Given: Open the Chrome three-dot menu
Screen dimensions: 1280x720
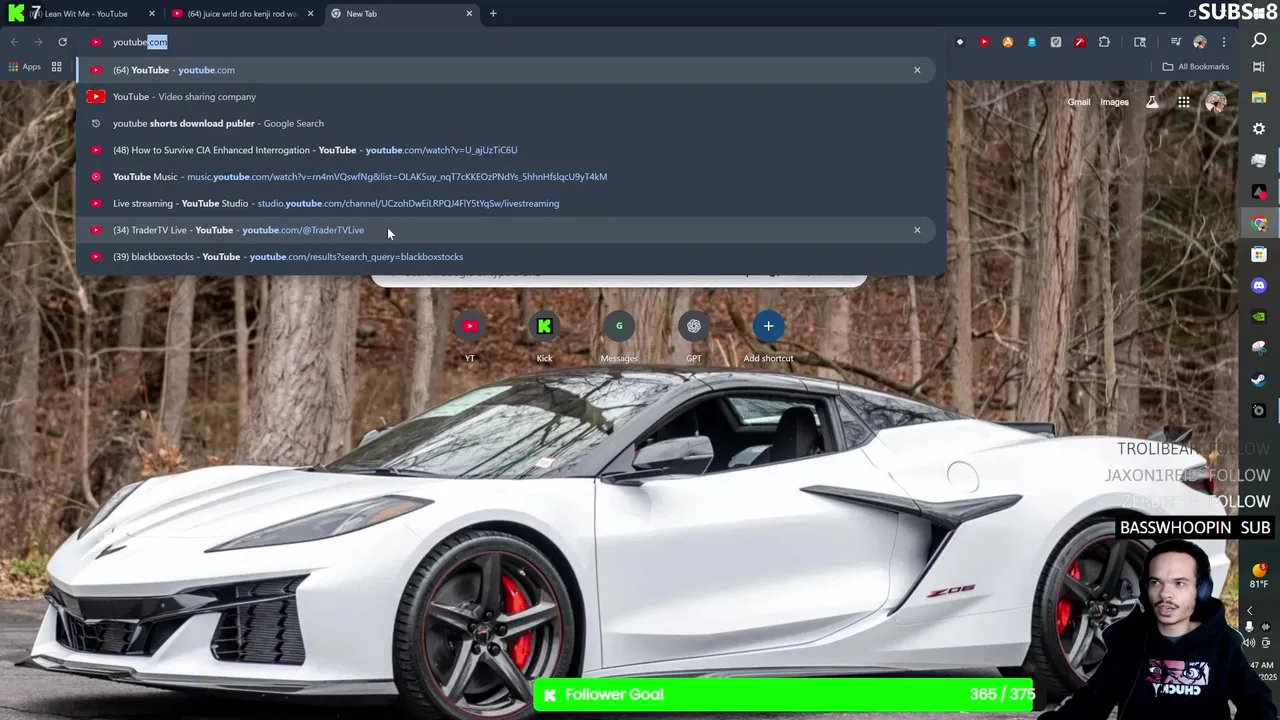Looking at the screenshot, I should pos(1223,42).
